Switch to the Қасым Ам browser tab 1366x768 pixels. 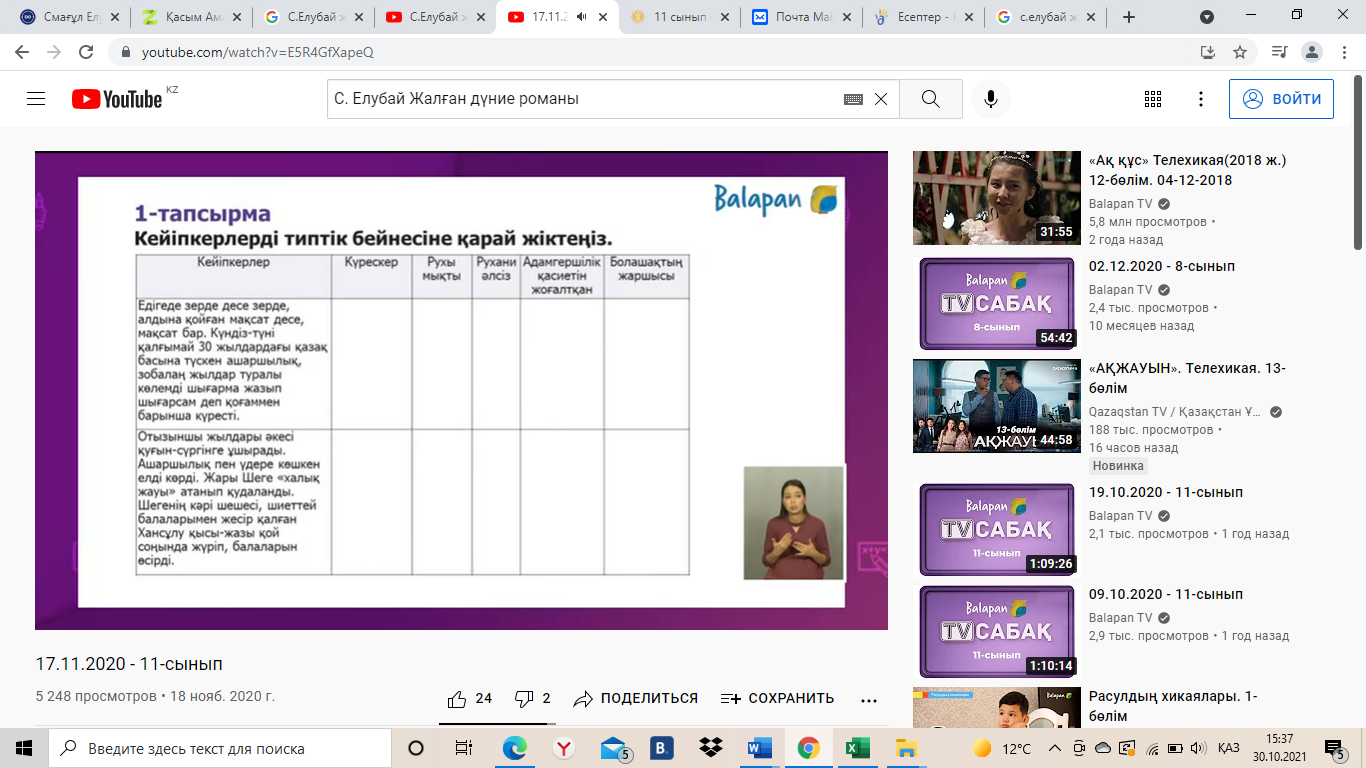click(x=191, y=17)
